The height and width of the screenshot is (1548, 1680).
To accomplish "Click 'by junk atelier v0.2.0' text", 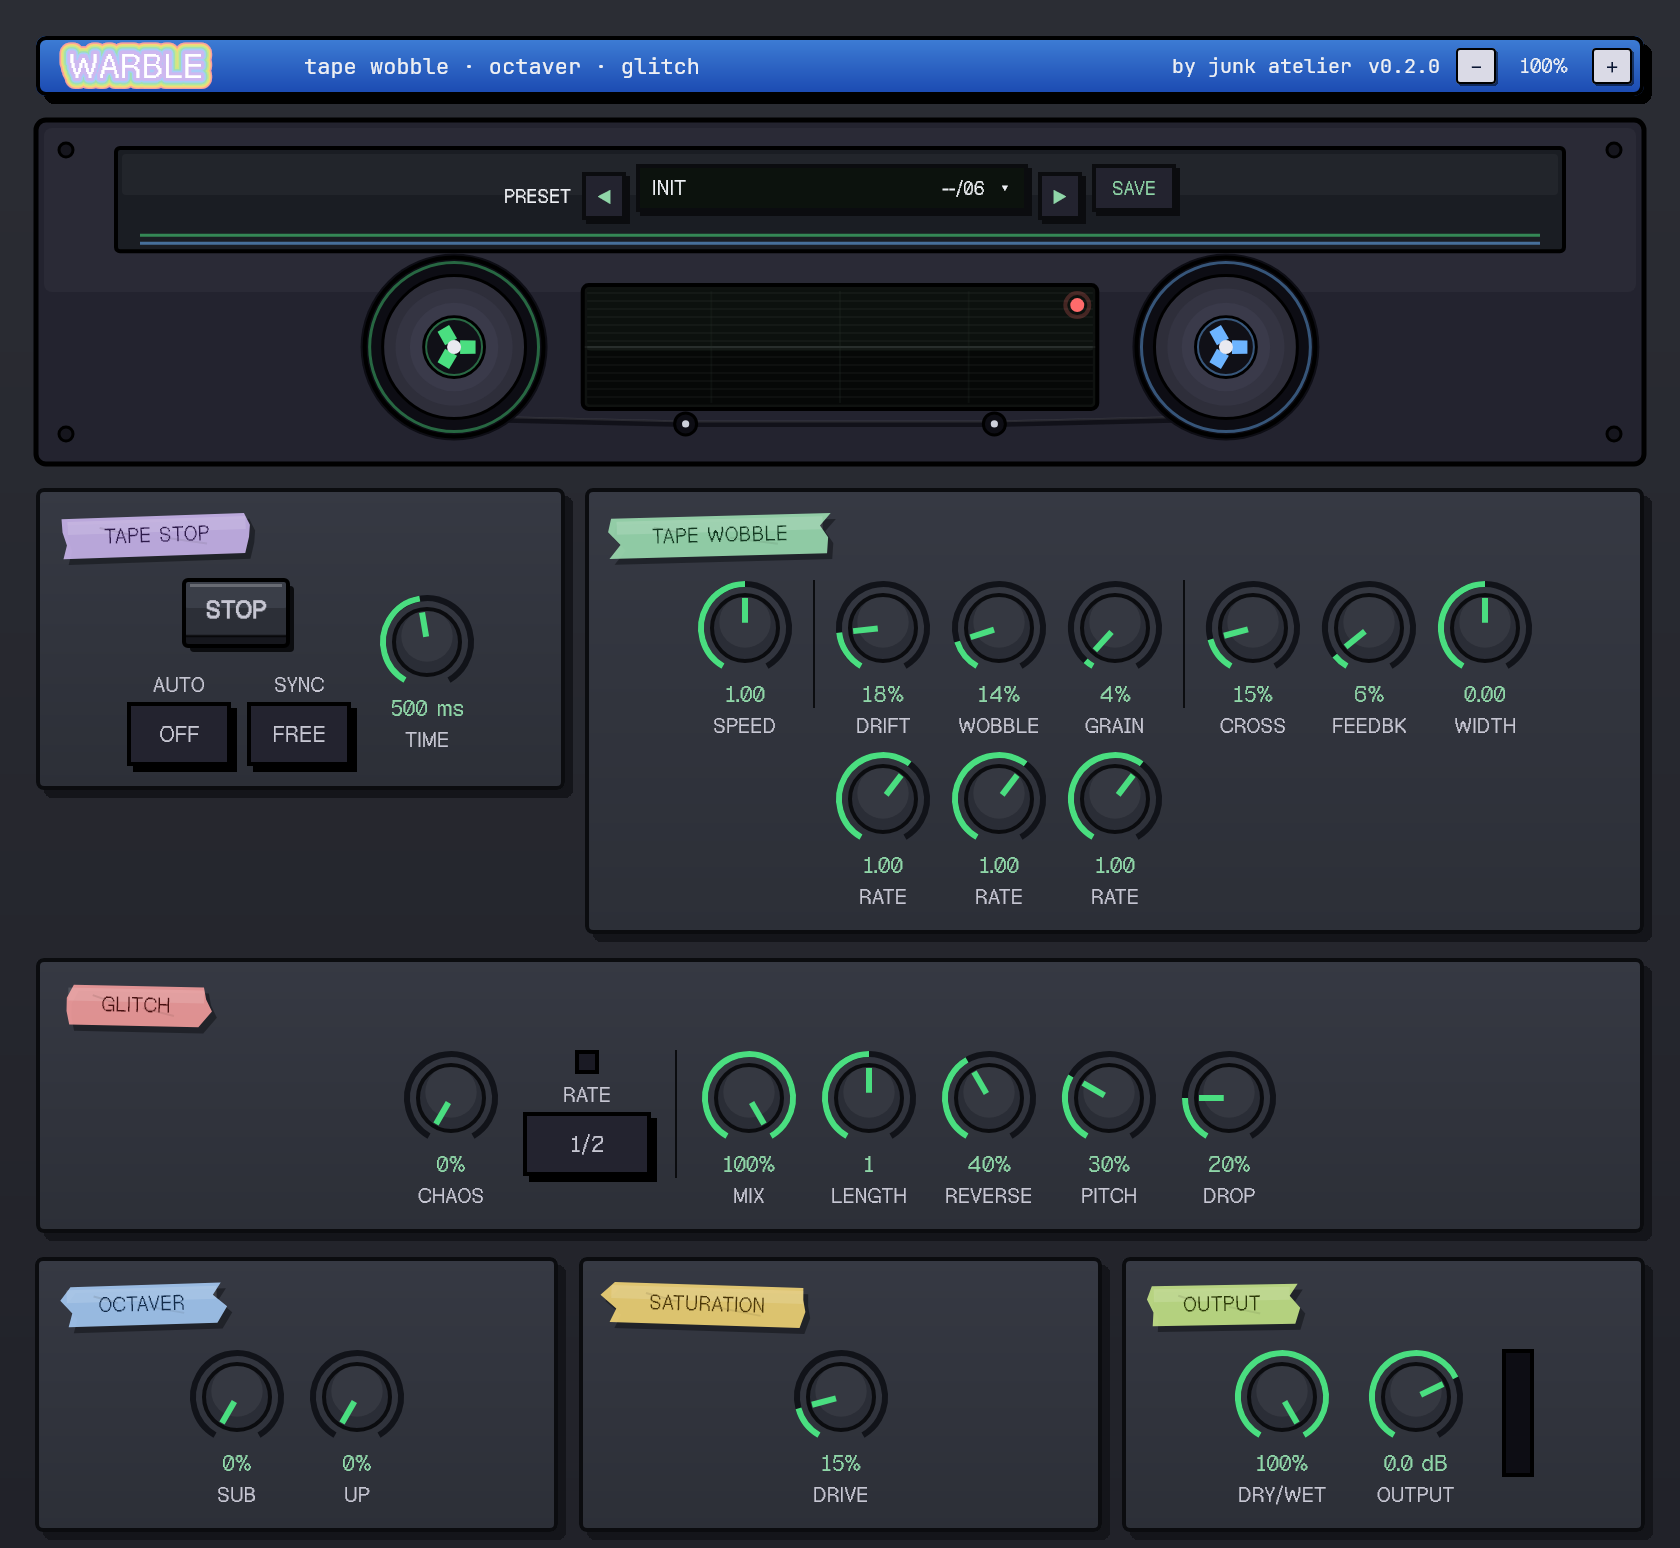I will pos(1305,66).
